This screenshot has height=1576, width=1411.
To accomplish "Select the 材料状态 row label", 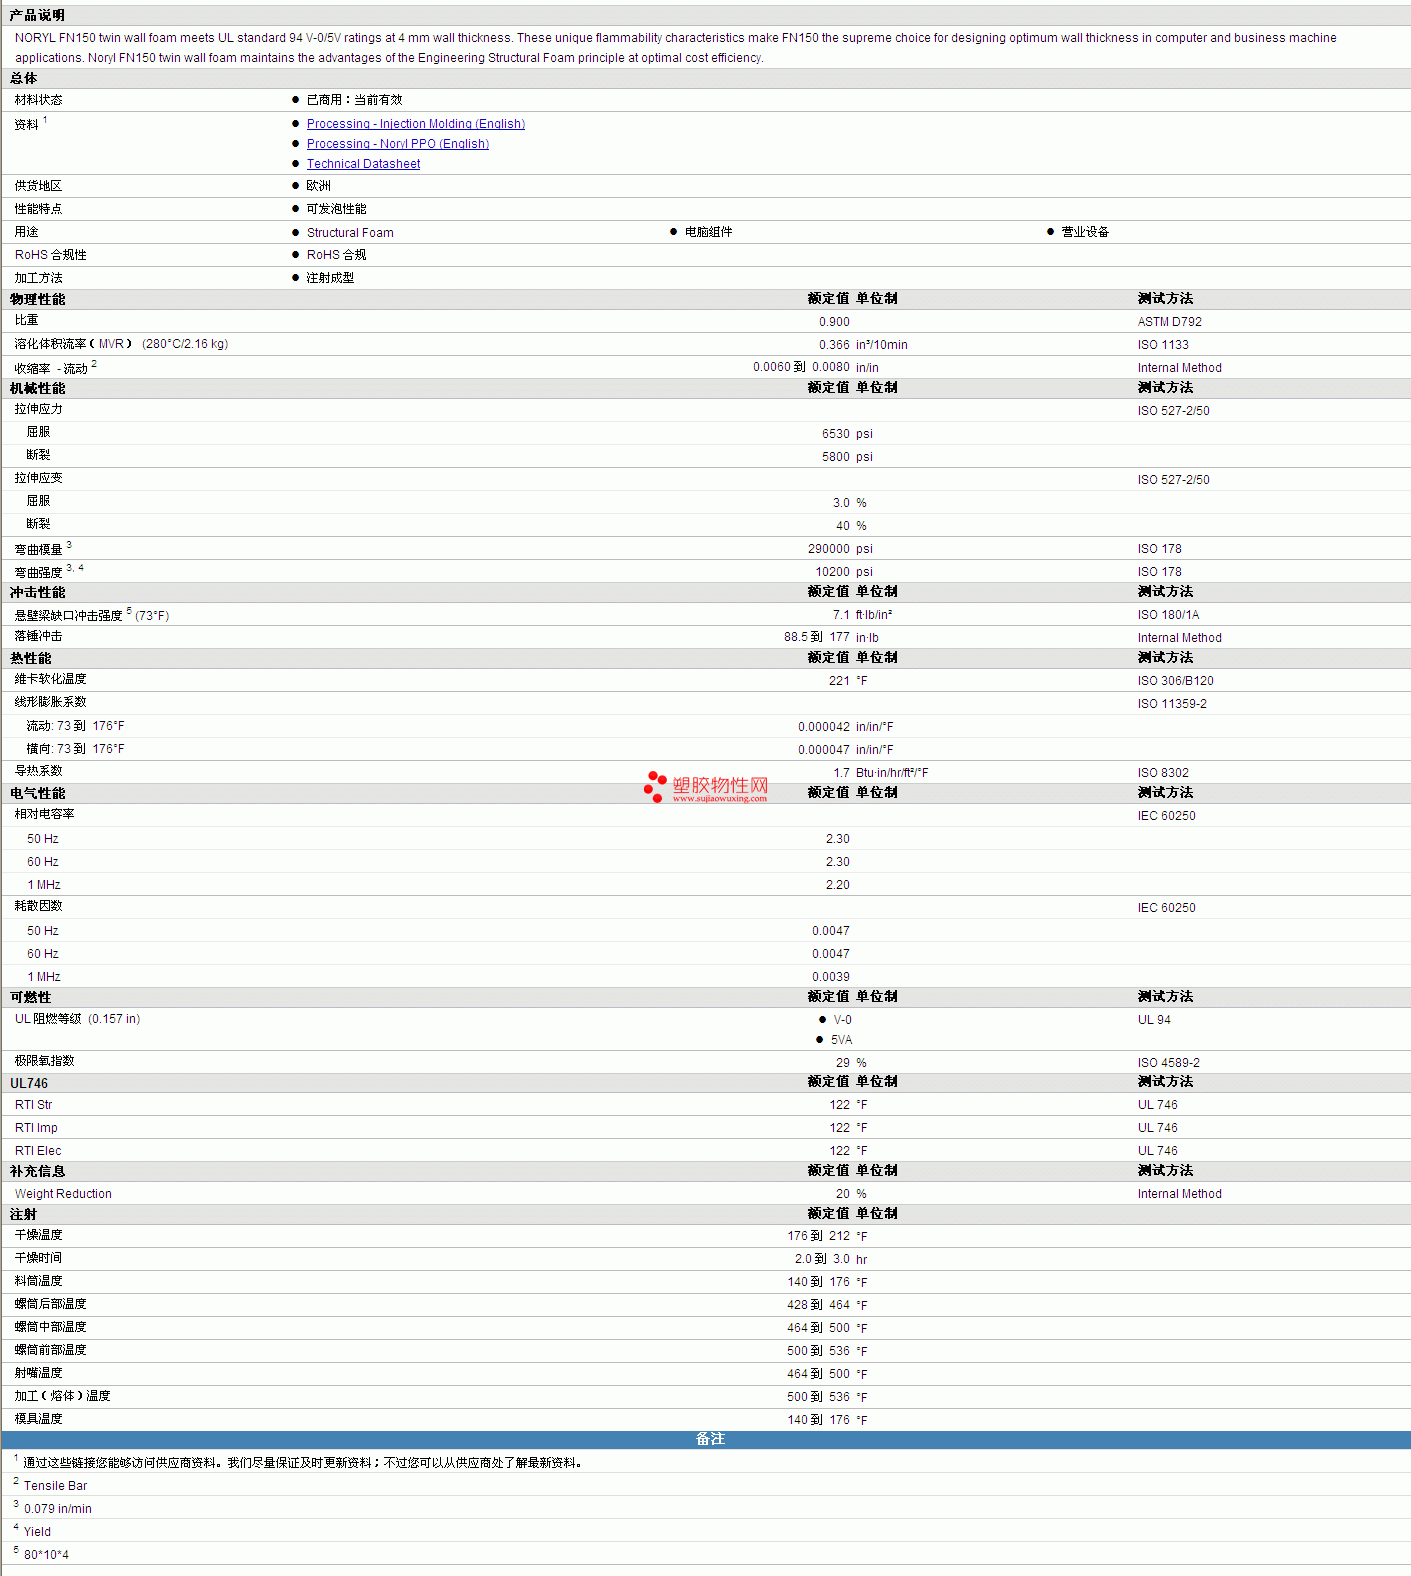I will (38, 100).
